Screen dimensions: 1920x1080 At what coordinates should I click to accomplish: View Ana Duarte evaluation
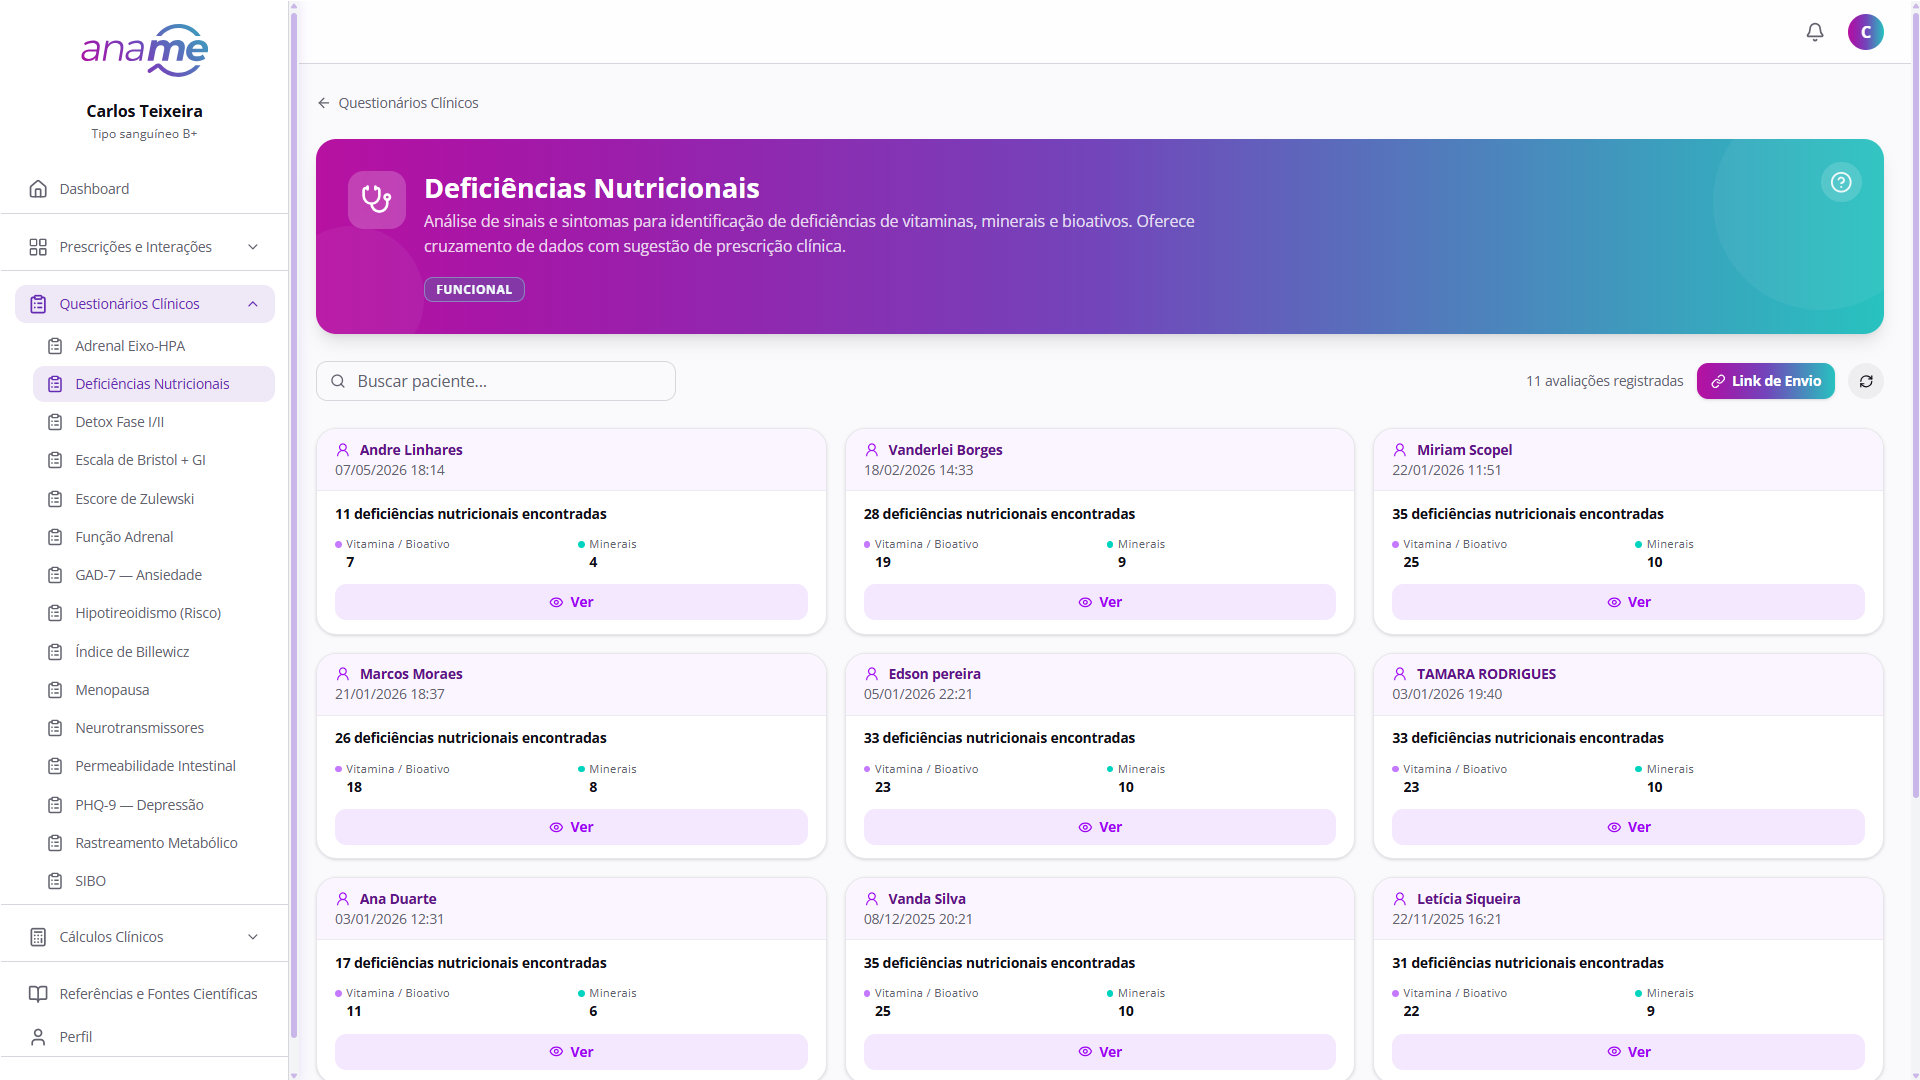(571, 1052)
